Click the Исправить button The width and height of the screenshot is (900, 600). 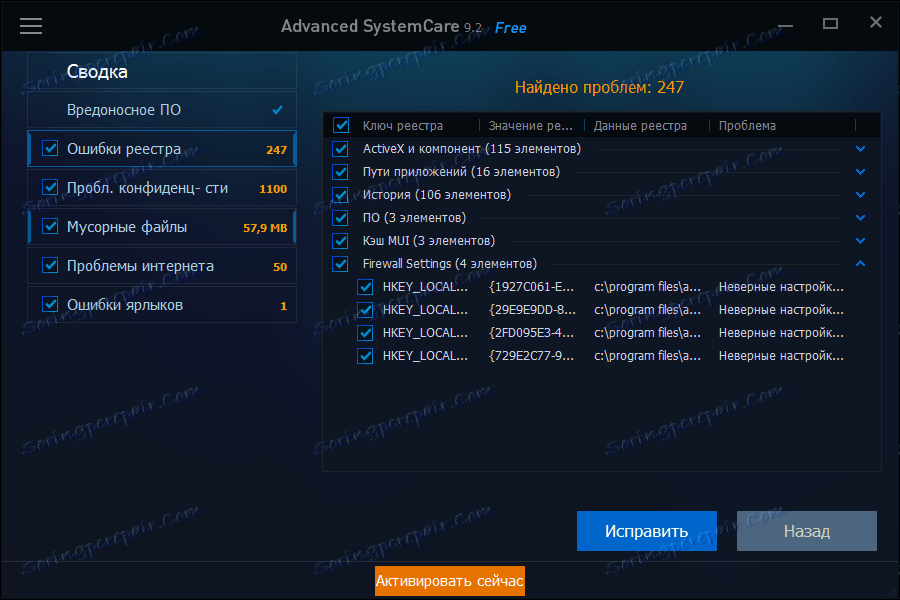(x=647, y=531)
